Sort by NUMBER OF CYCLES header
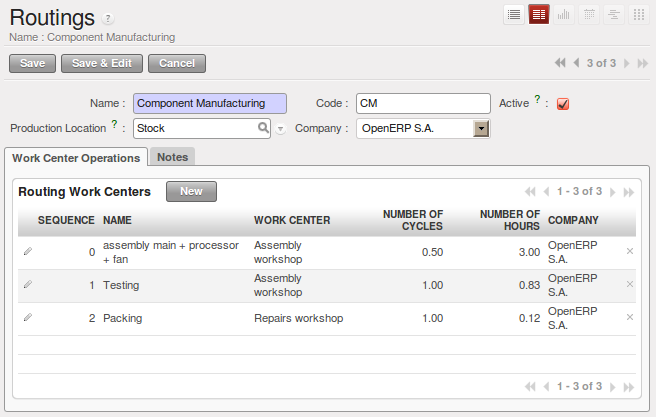The width and height of the screenshot is (656, 417). pyautogui.click(x=413, y=220)
